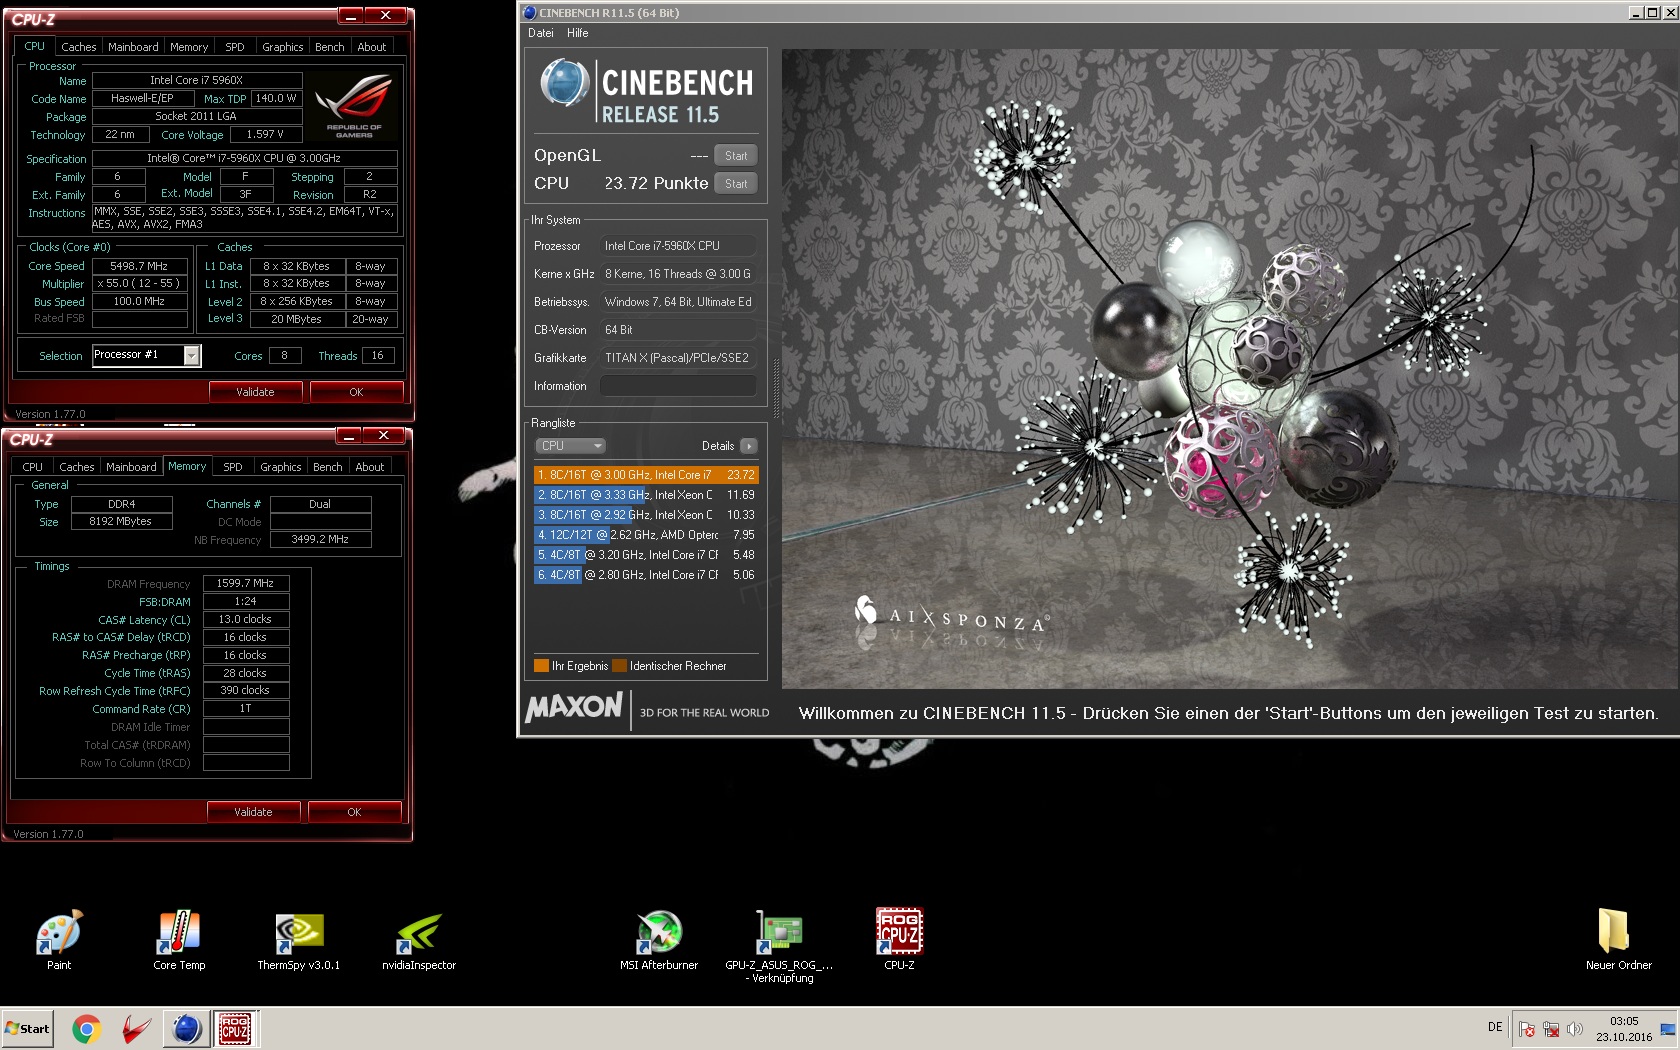Select ranking entry 2 Intel Xeon 11.69
Image resolution: width=1680 pixels, height=1050 pixels.
click(646, 495)
